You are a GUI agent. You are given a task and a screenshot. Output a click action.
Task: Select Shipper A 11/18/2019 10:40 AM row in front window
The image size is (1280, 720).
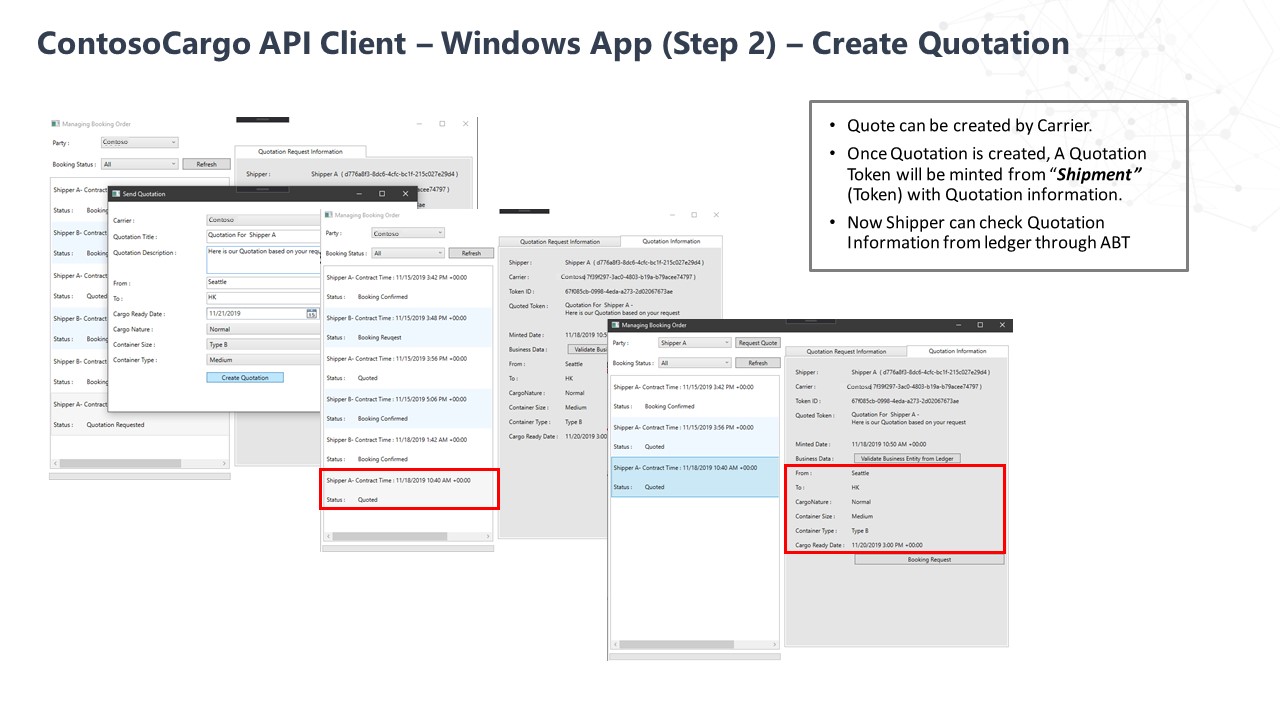tap(696, 477)
